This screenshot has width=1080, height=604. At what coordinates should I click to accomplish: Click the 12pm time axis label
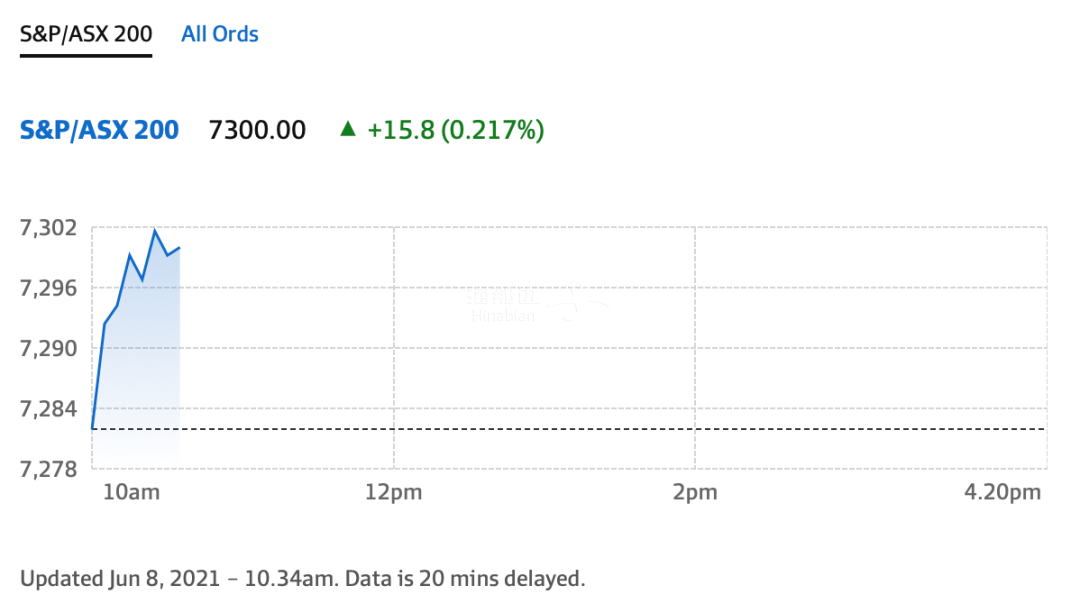click(393, 492)
